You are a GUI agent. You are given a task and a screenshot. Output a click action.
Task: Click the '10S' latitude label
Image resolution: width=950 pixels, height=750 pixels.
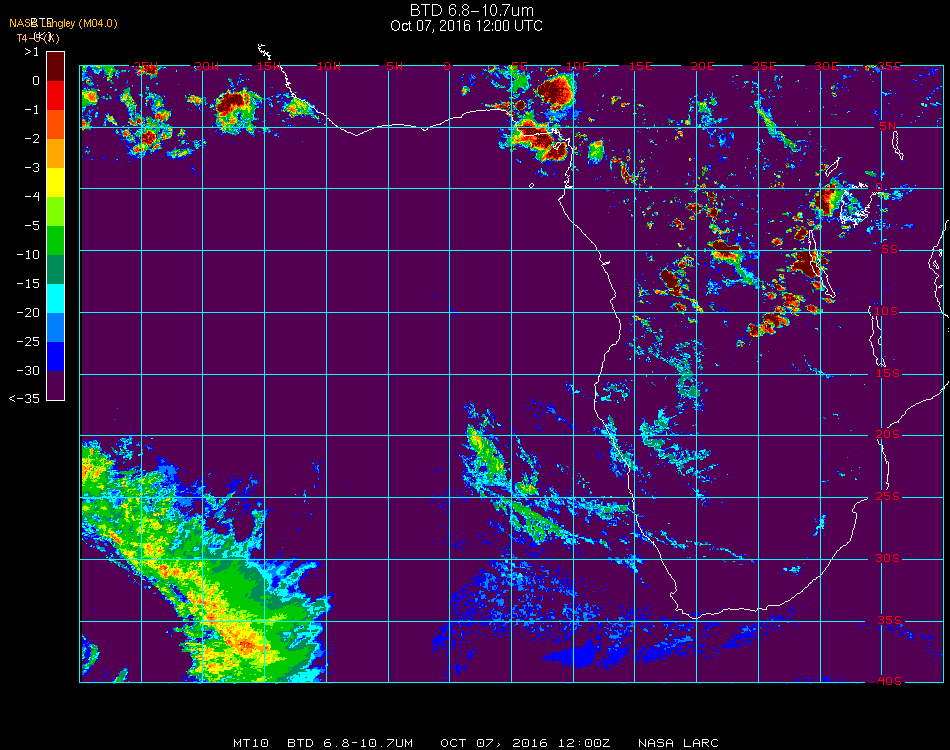click(886, 311)
